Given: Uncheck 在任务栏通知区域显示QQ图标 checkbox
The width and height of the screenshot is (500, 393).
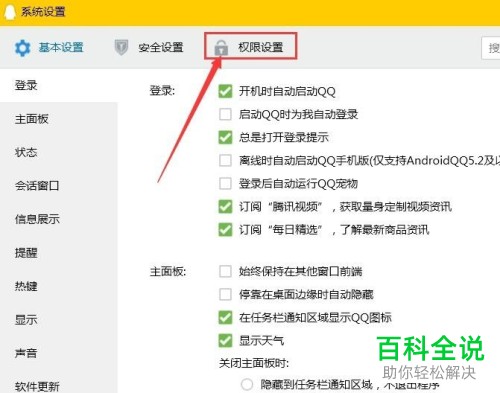Looking at the screenshot, I should tap(225, 317).
